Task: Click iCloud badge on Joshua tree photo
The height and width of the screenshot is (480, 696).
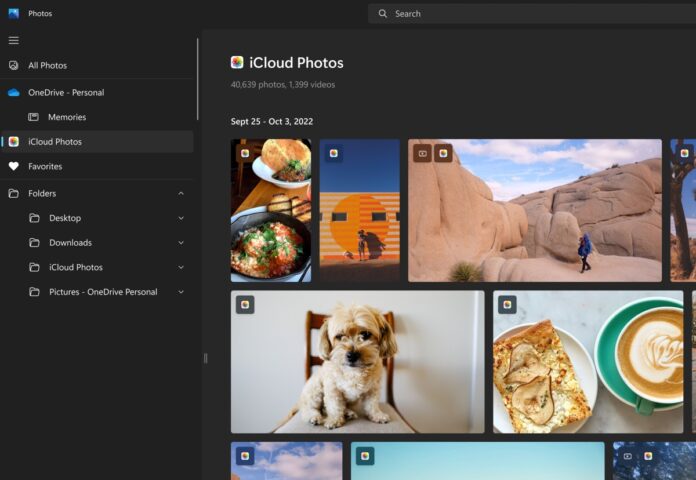Action: pos(684,153)
